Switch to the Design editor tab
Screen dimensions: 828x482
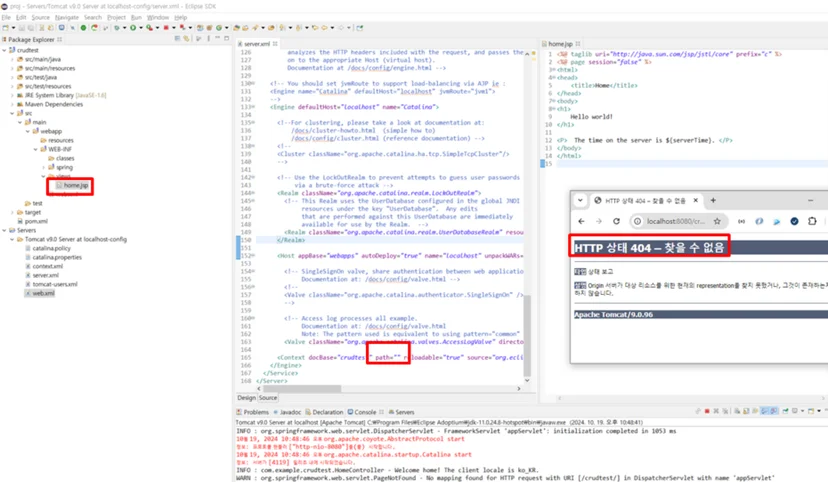pos(246,398)
